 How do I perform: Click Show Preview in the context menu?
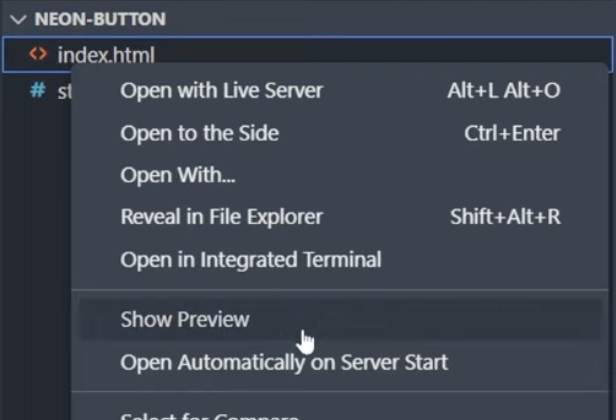pyautogui.click(x=185, y=320)
